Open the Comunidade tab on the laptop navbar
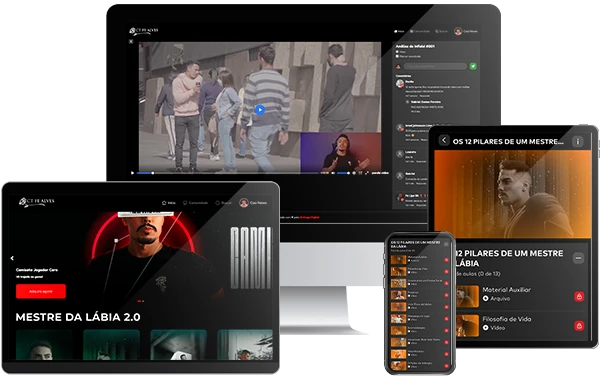Screen dimensions: 600x388 195,203
